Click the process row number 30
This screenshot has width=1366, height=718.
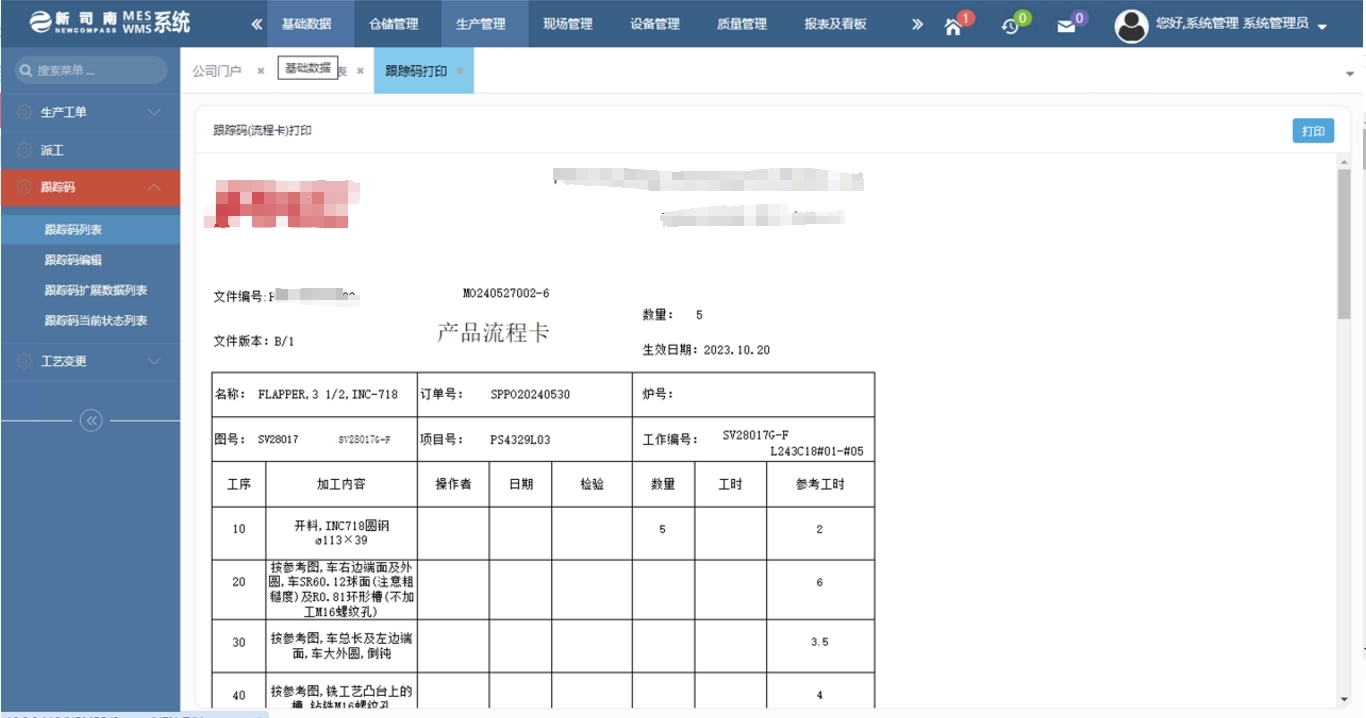(239, 642)
